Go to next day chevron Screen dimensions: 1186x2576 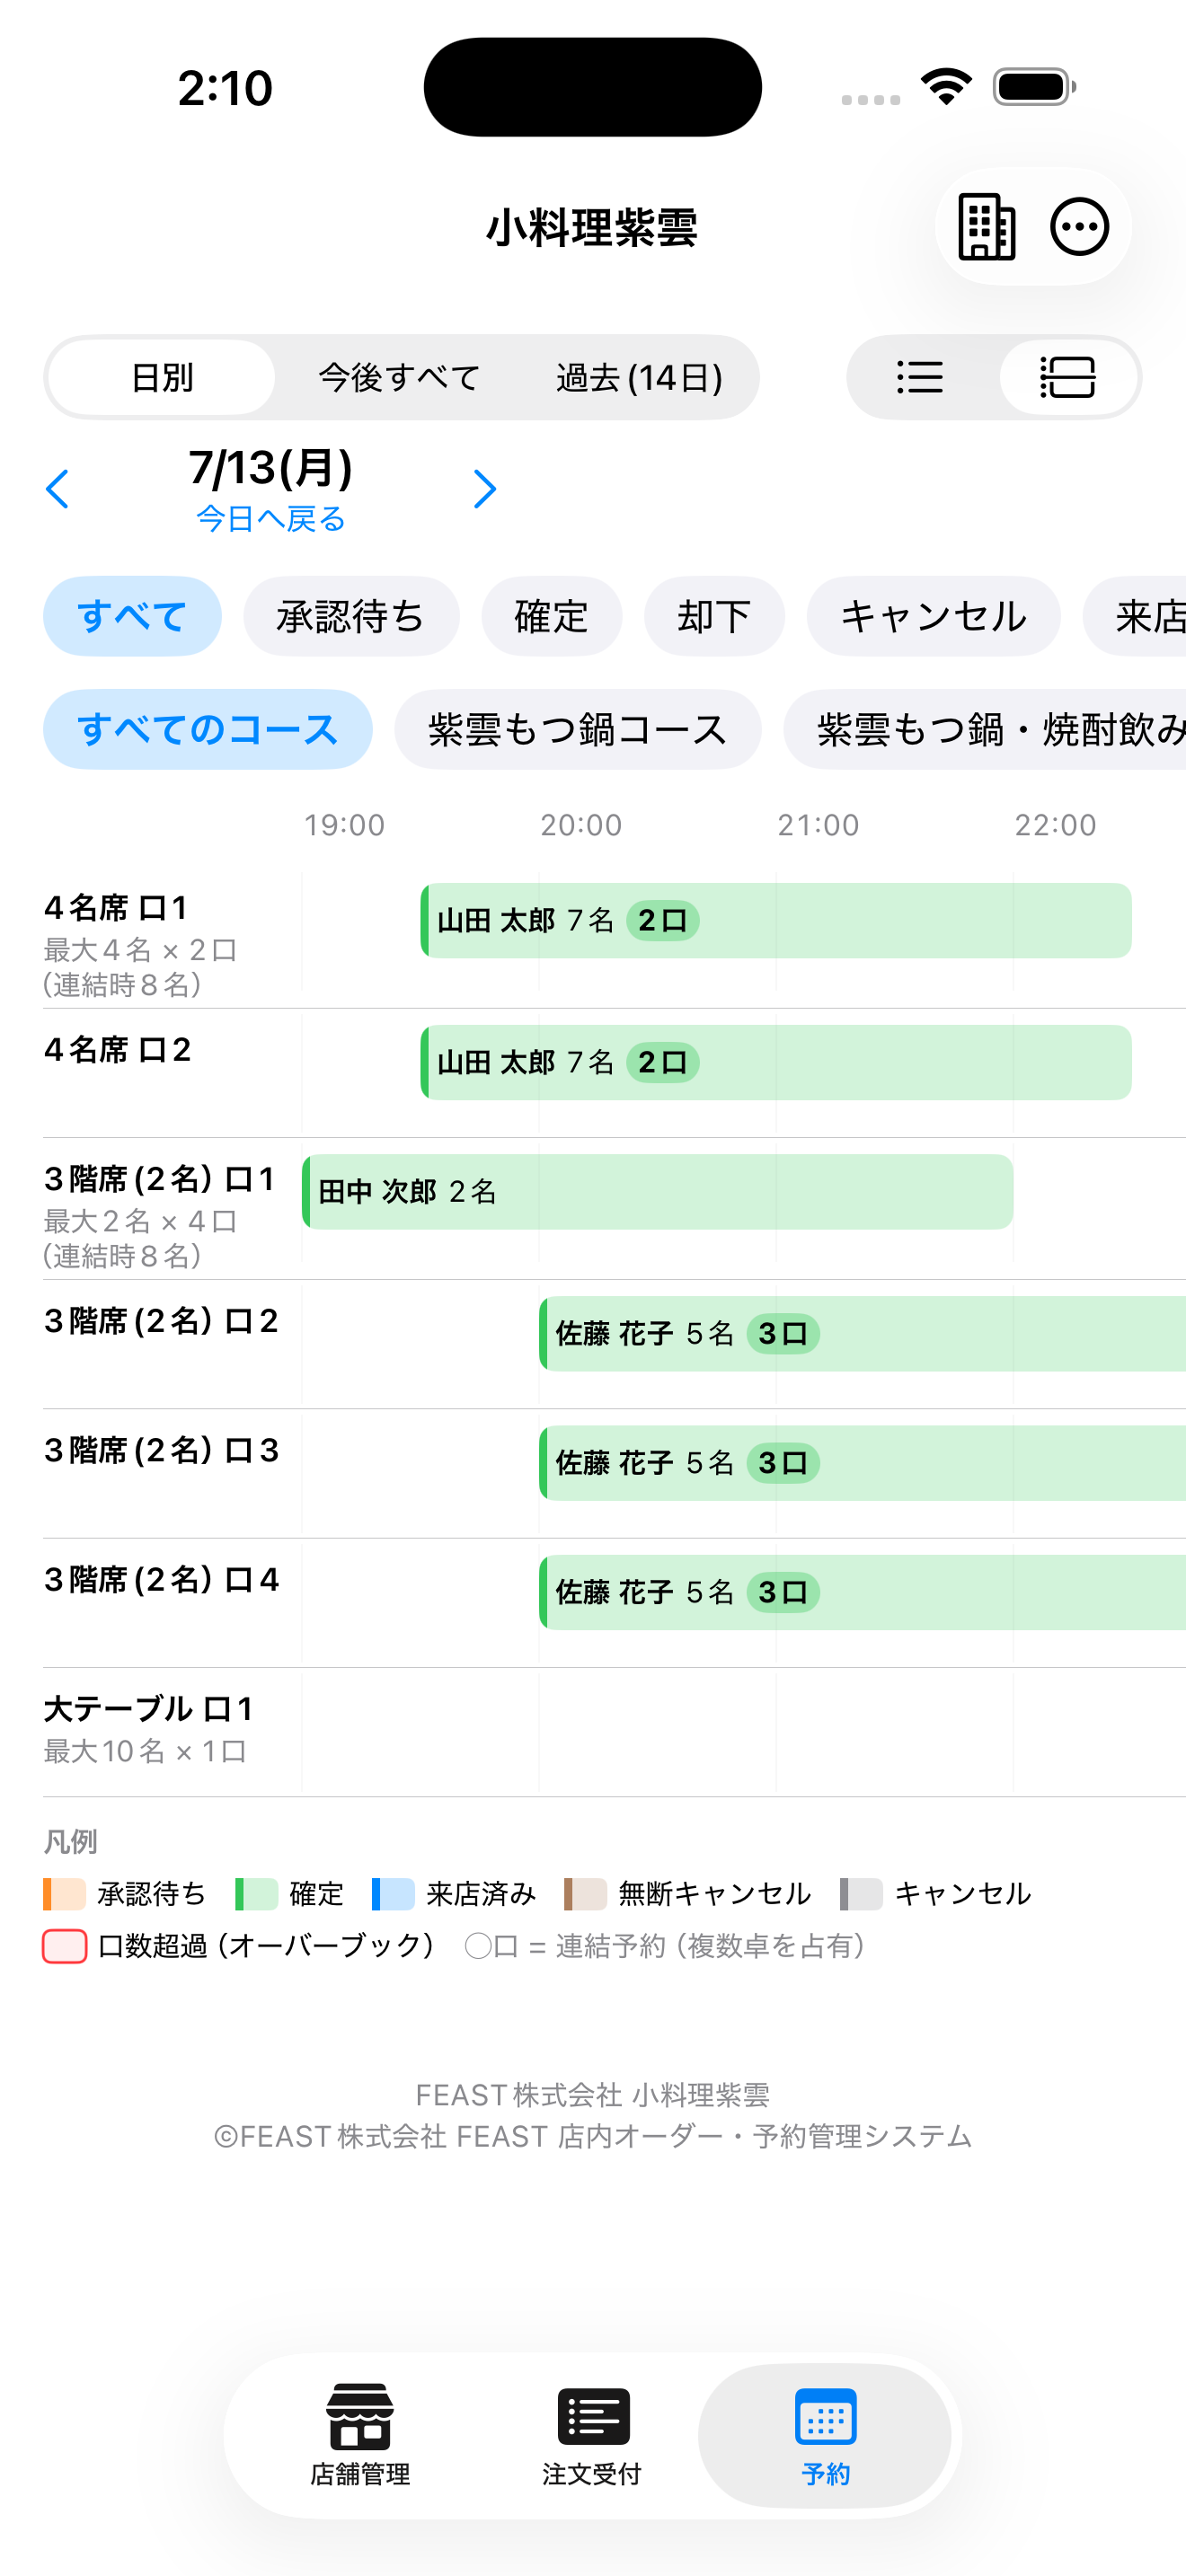pos(485,489)
